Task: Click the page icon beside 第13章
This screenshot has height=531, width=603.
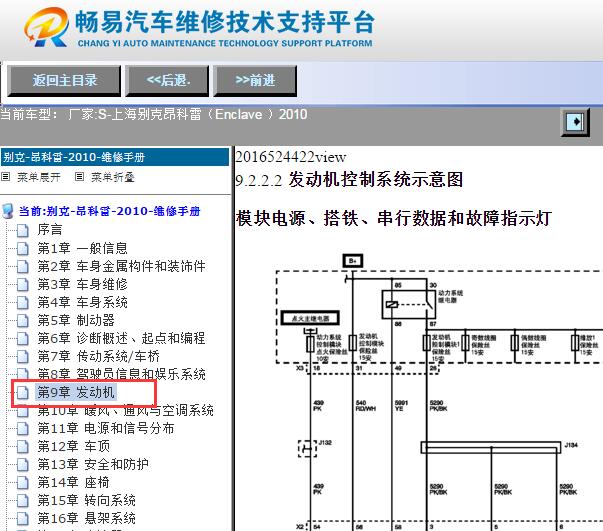Action: [x=23, y=465]
